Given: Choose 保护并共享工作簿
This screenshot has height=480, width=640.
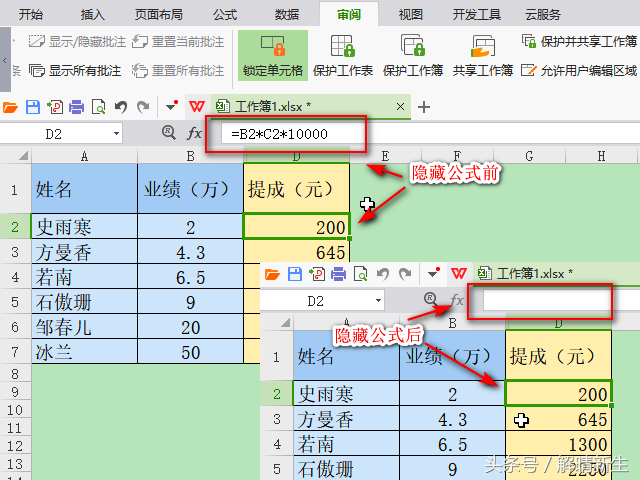Looking at the screenshot, I should (x=579, y=41).
